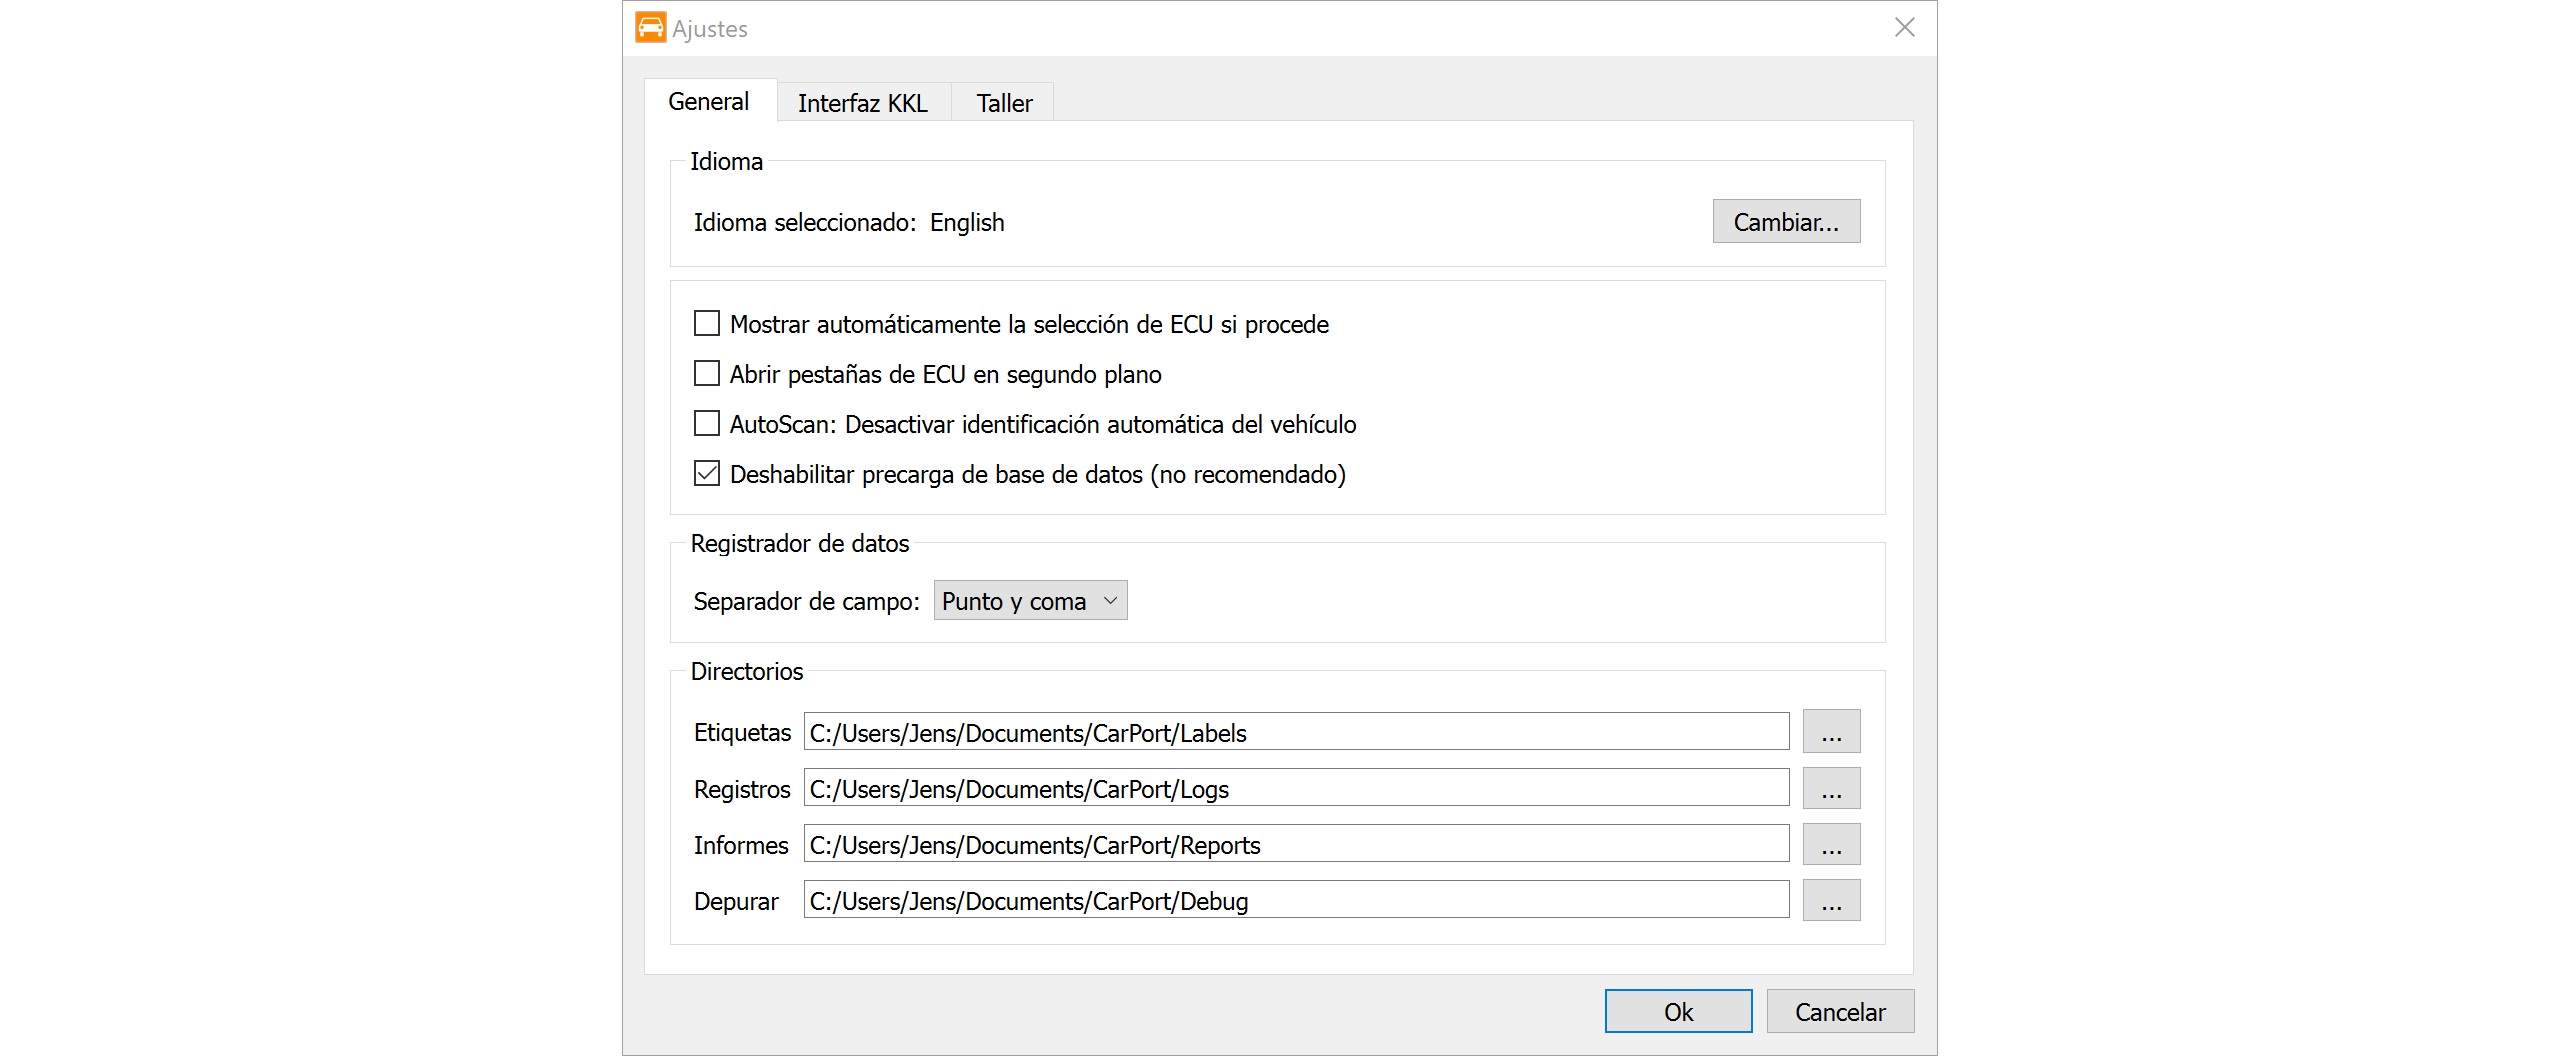Open the Separador de campo dropdown
Screen dimensions: 2560x1056
(1029, 601)
